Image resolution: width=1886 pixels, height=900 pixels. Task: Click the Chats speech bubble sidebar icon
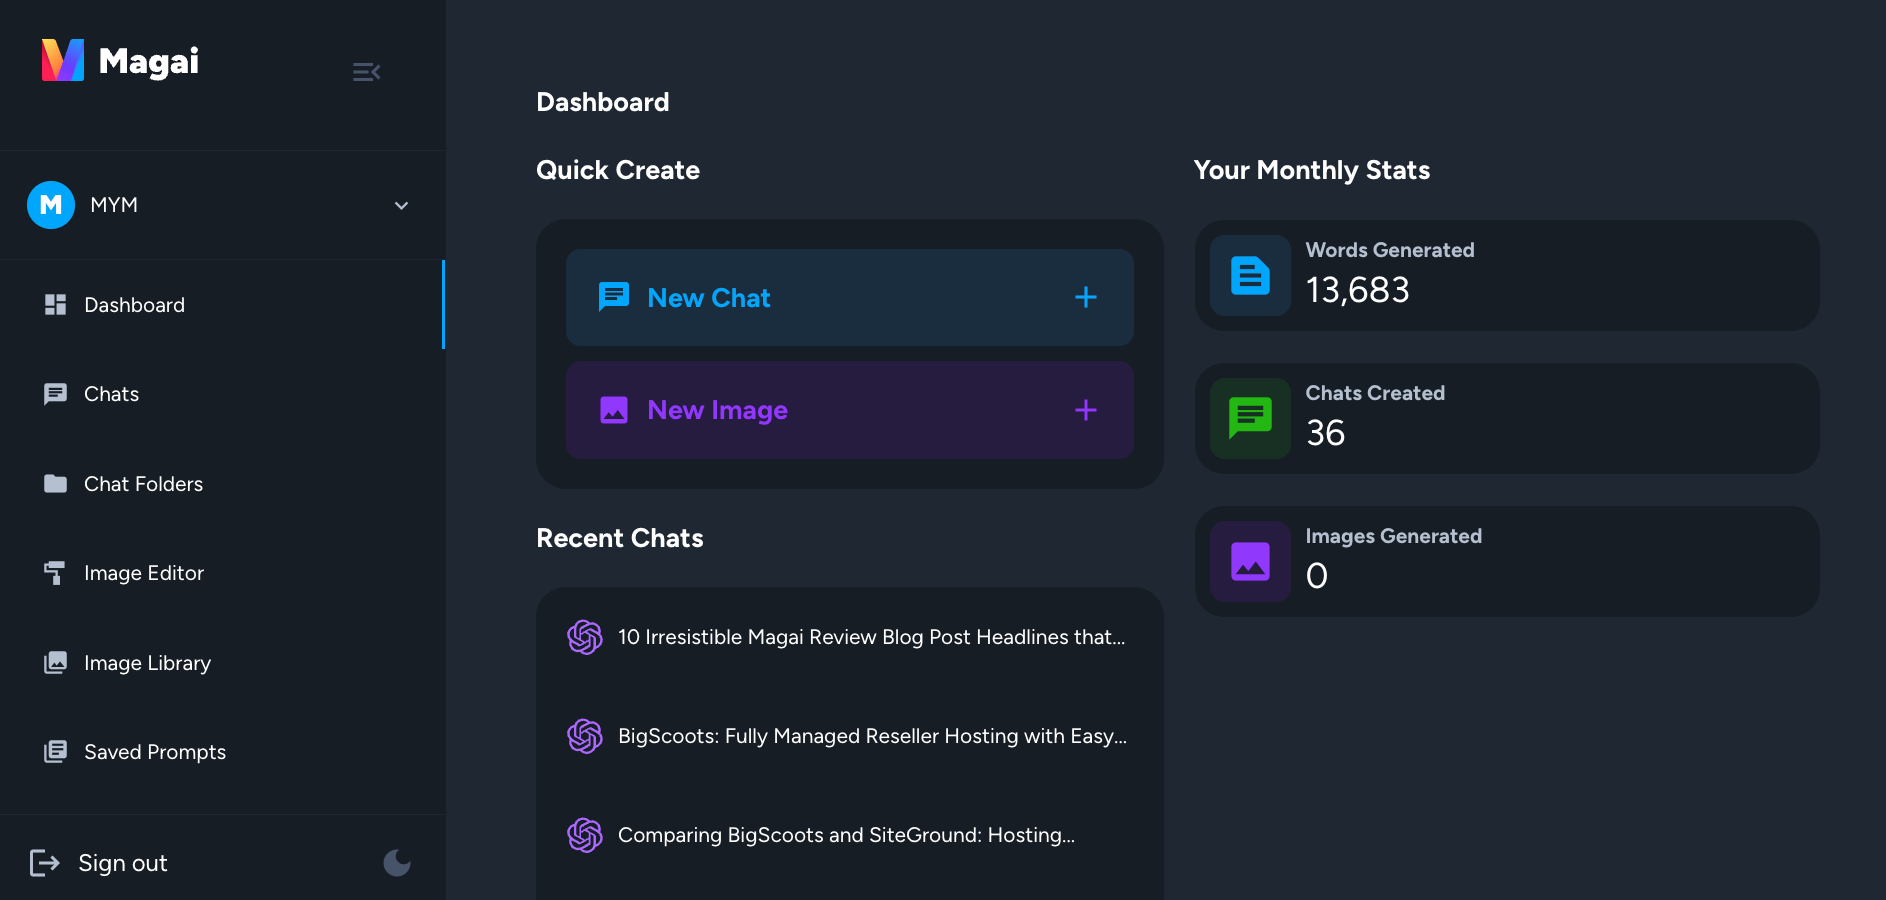(56, 394)
